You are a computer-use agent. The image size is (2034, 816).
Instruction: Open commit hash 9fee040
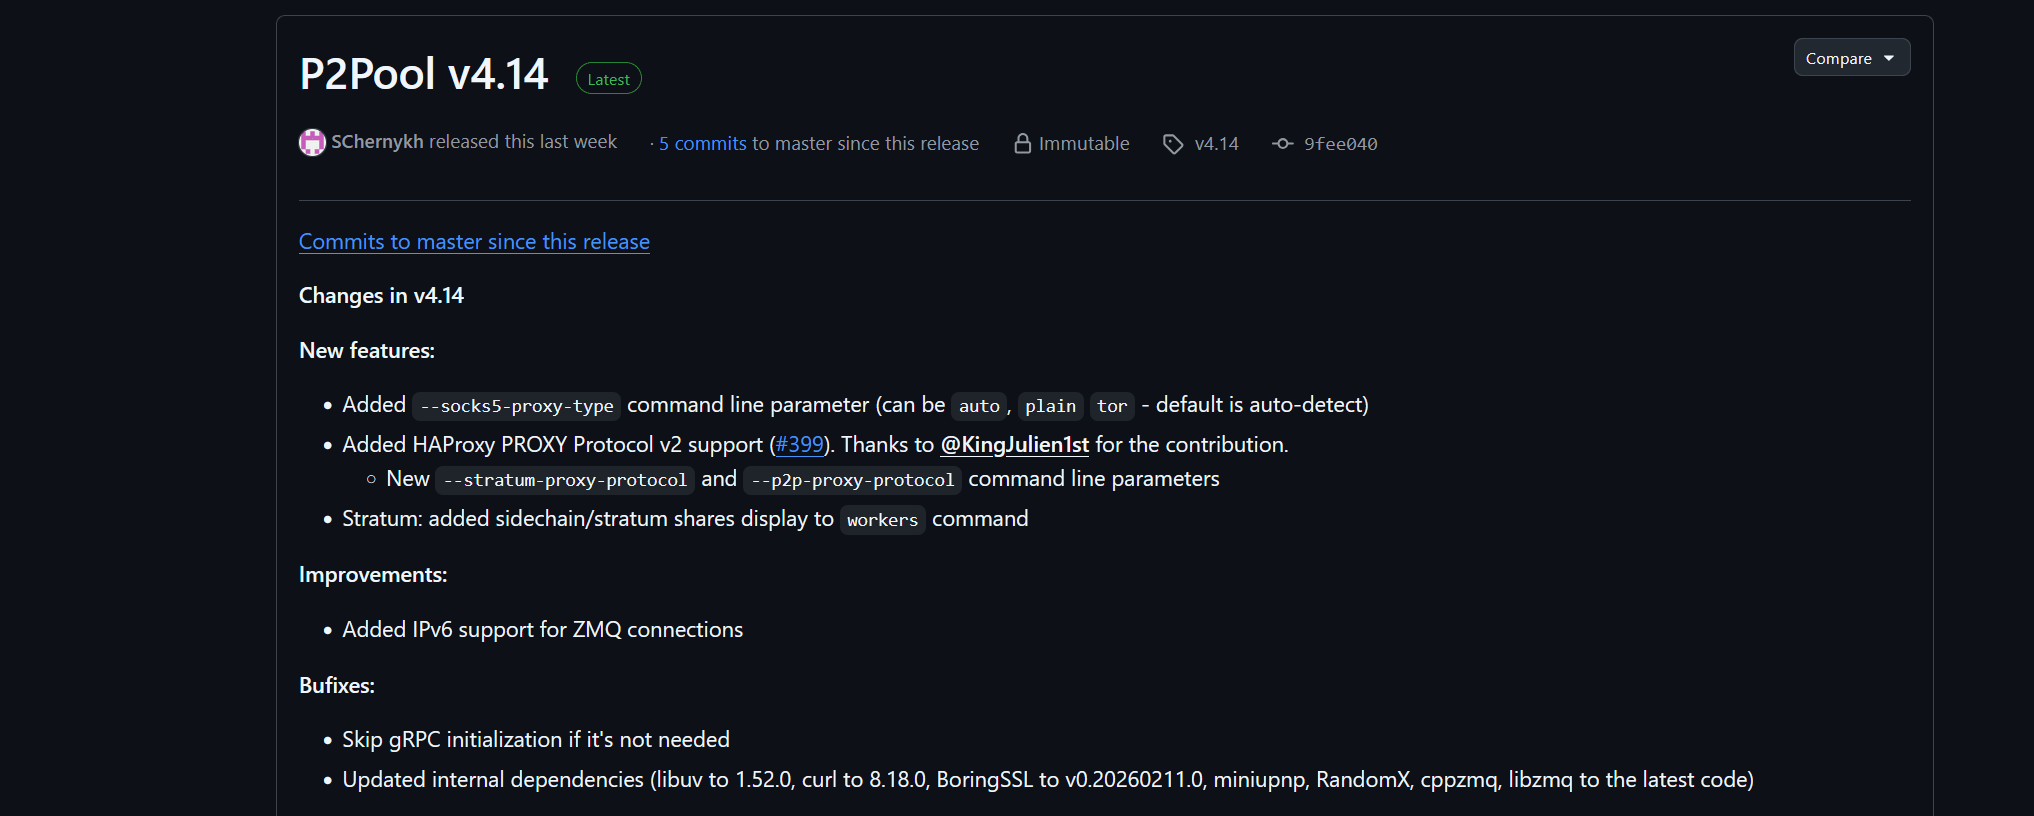point(1340,144)
